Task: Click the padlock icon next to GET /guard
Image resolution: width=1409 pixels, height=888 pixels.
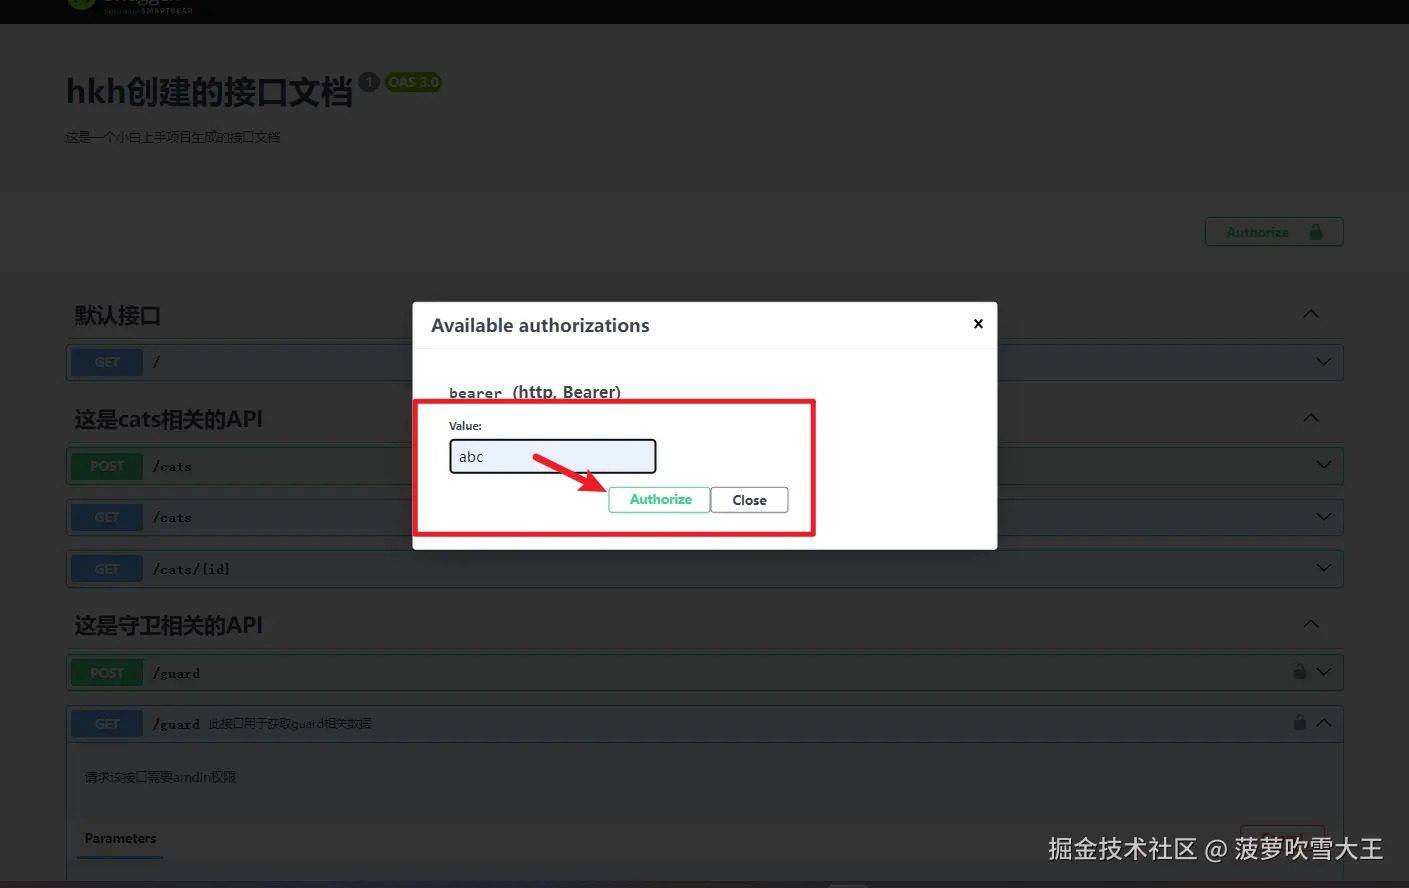Action: (x=1300, y=722)
